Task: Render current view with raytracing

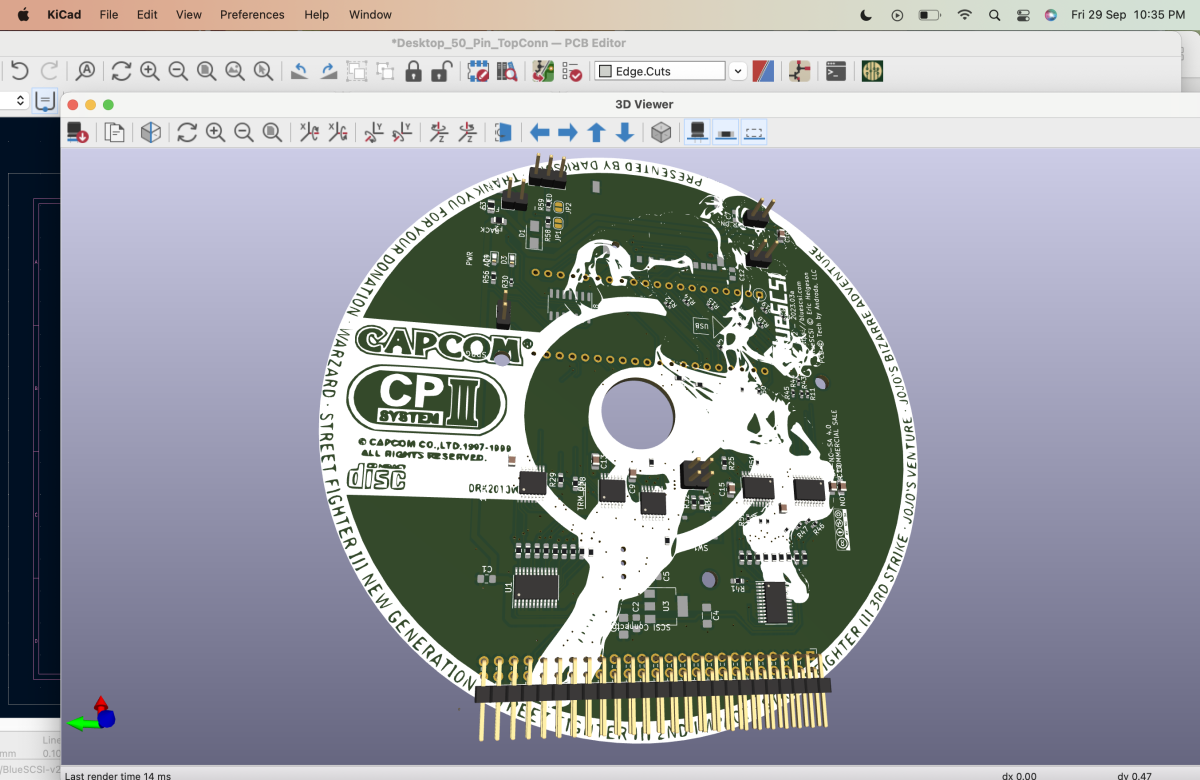Action: pos(151,132)
